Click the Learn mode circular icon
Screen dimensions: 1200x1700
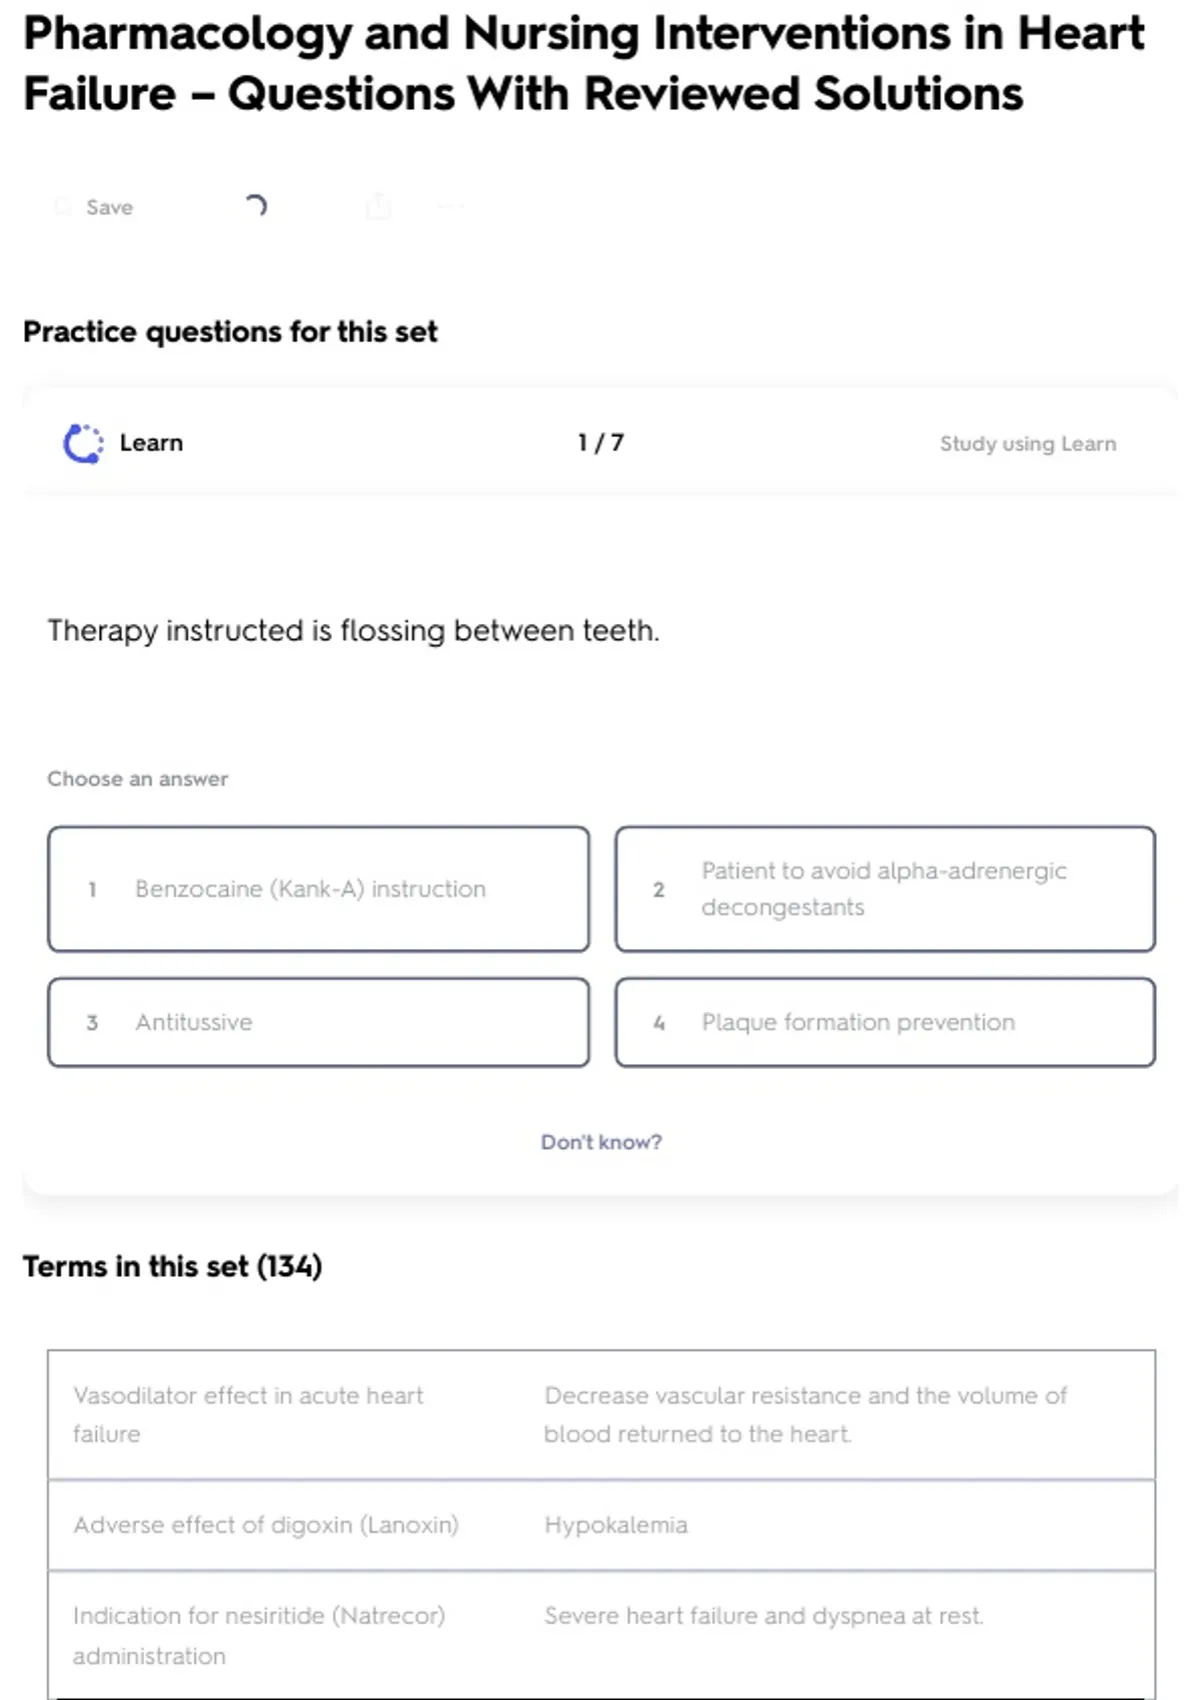[x=83, y=443]
